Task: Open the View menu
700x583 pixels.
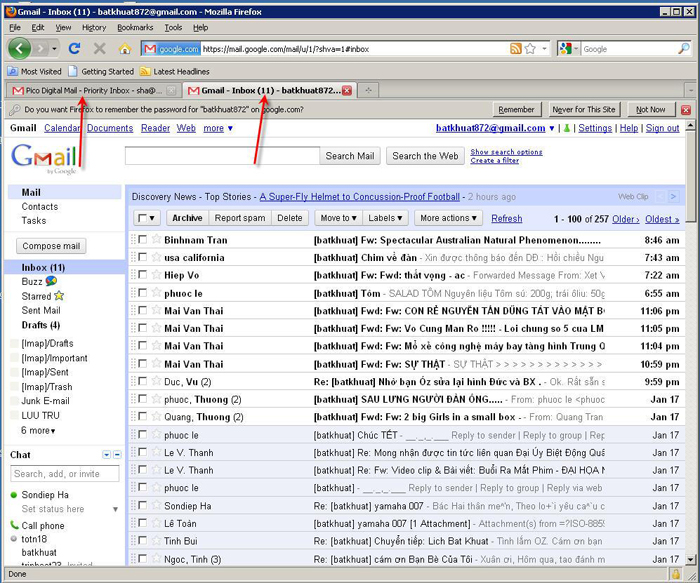Action: tap(63, 27)
